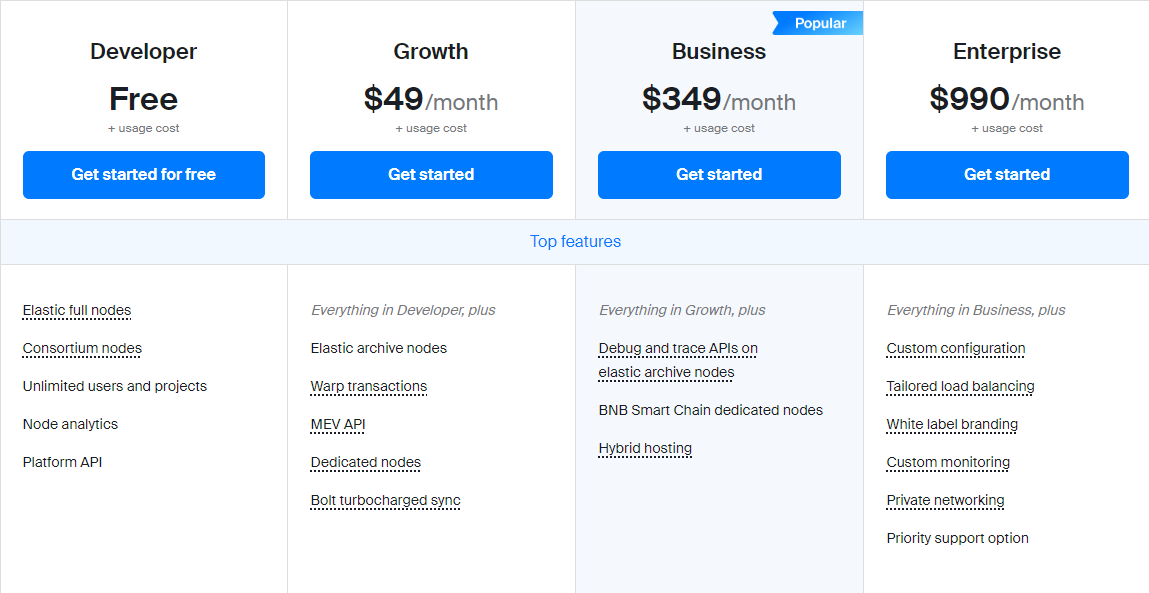The width and height of the screenshot is (1149, 593).
Task: Select the MEV API feature
Action: point(338,424)
